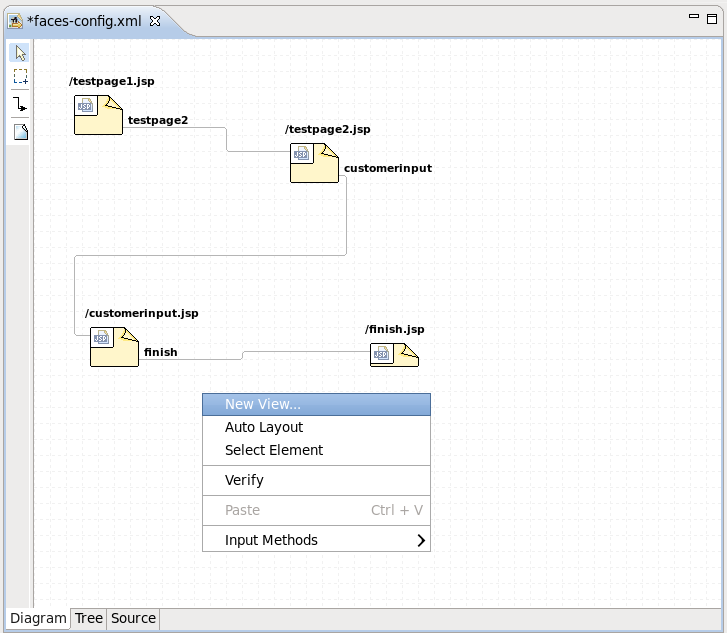Select the /testpage2.jsp page node icon
The width and height of the screenshot is (727, 633).
314,162
